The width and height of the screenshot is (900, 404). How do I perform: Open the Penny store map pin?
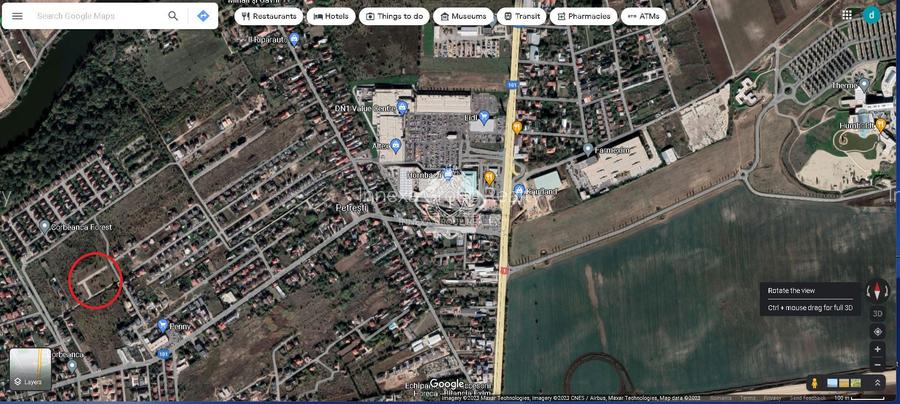pyautogui.click(x=162, y=326)
